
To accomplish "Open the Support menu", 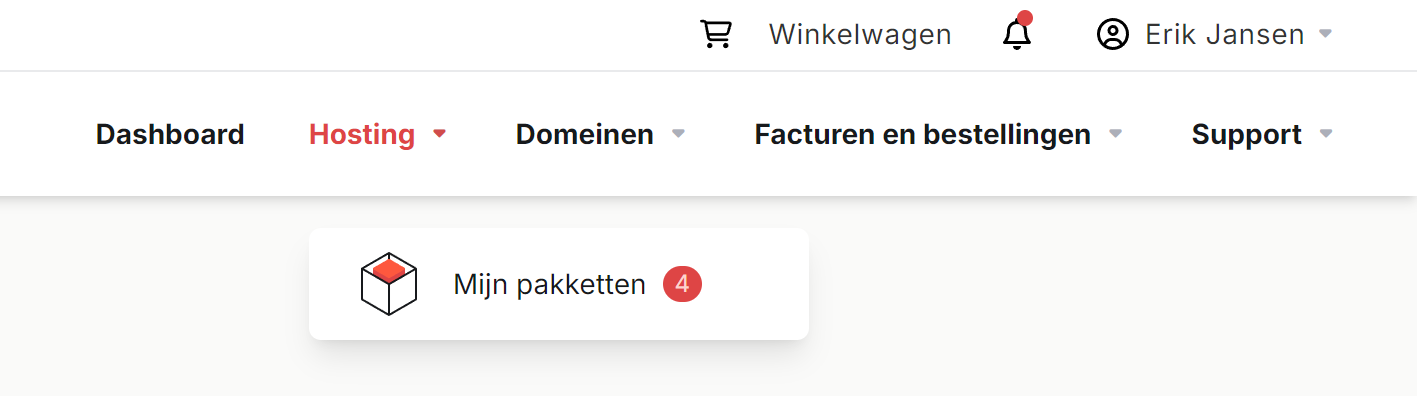I will click(1247, 134).
